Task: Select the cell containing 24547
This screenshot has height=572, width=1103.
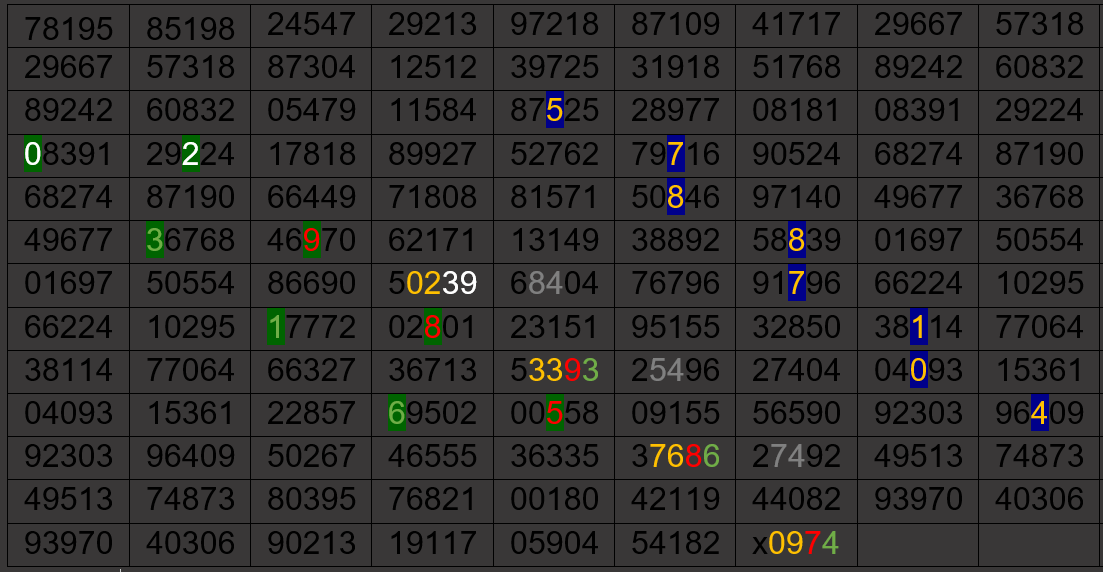Action: (311, 25)
